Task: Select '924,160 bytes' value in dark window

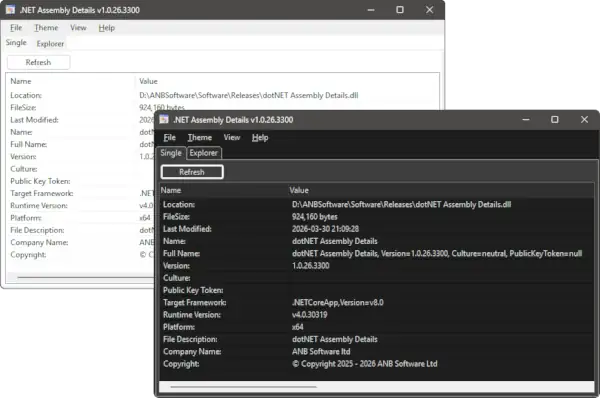Action: (x=315, y=217)
